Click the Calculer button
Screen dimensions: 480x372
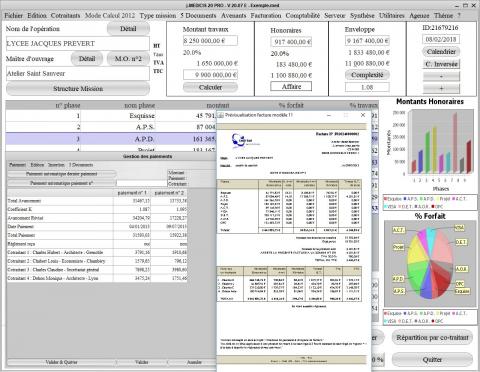pos(210,87)
